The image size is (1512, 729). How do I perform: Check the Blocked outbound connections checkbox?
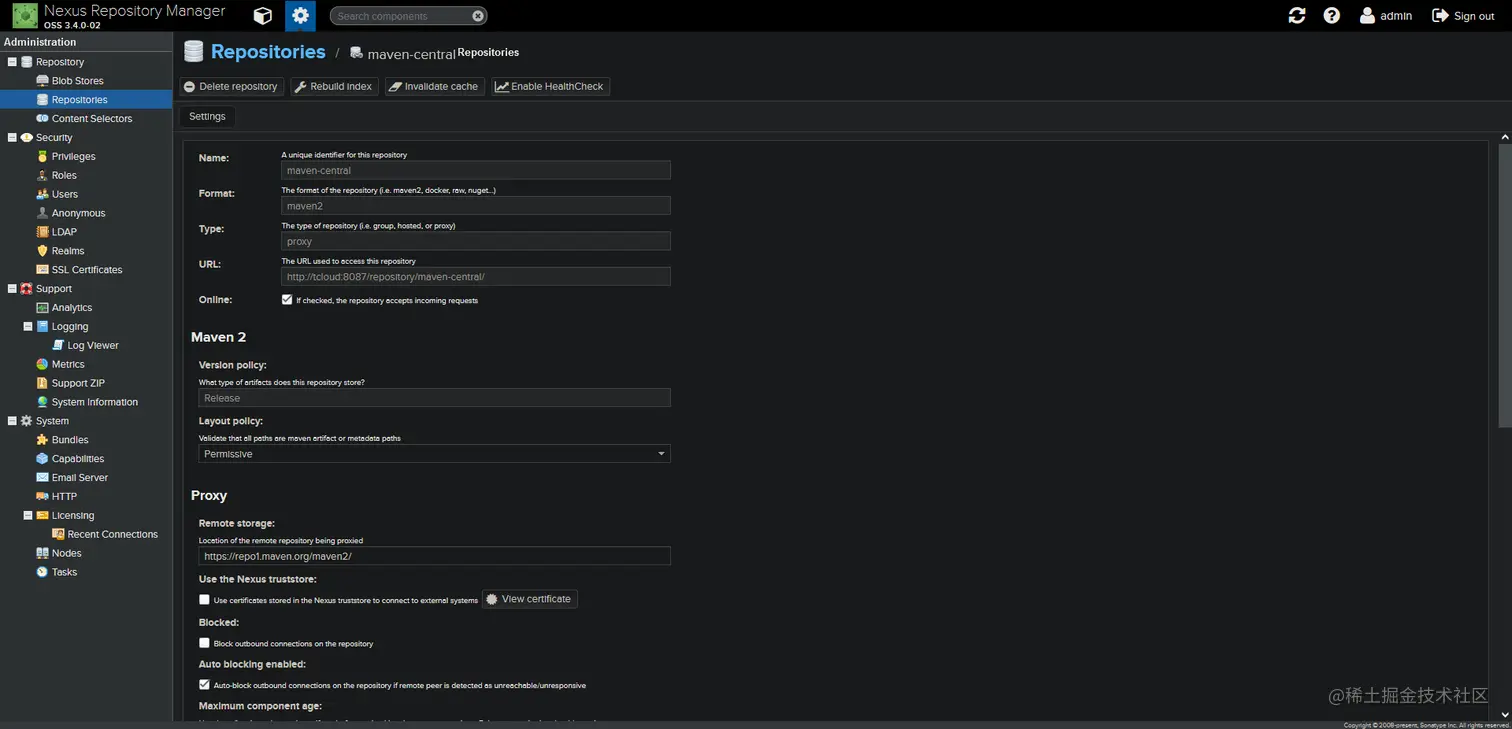tap(204, 643)
